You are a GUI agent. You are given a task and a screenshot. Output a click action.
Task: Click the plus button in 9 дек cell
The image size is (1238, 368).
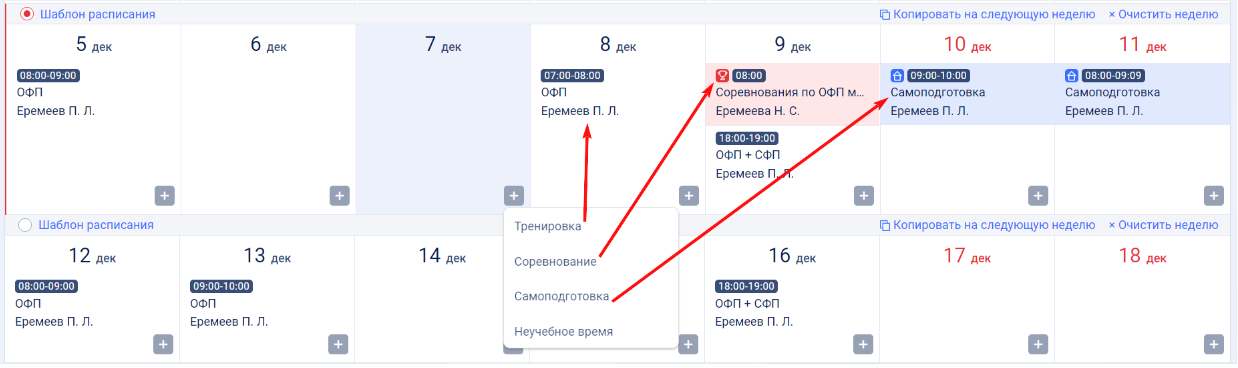click(x=864, y=195)
